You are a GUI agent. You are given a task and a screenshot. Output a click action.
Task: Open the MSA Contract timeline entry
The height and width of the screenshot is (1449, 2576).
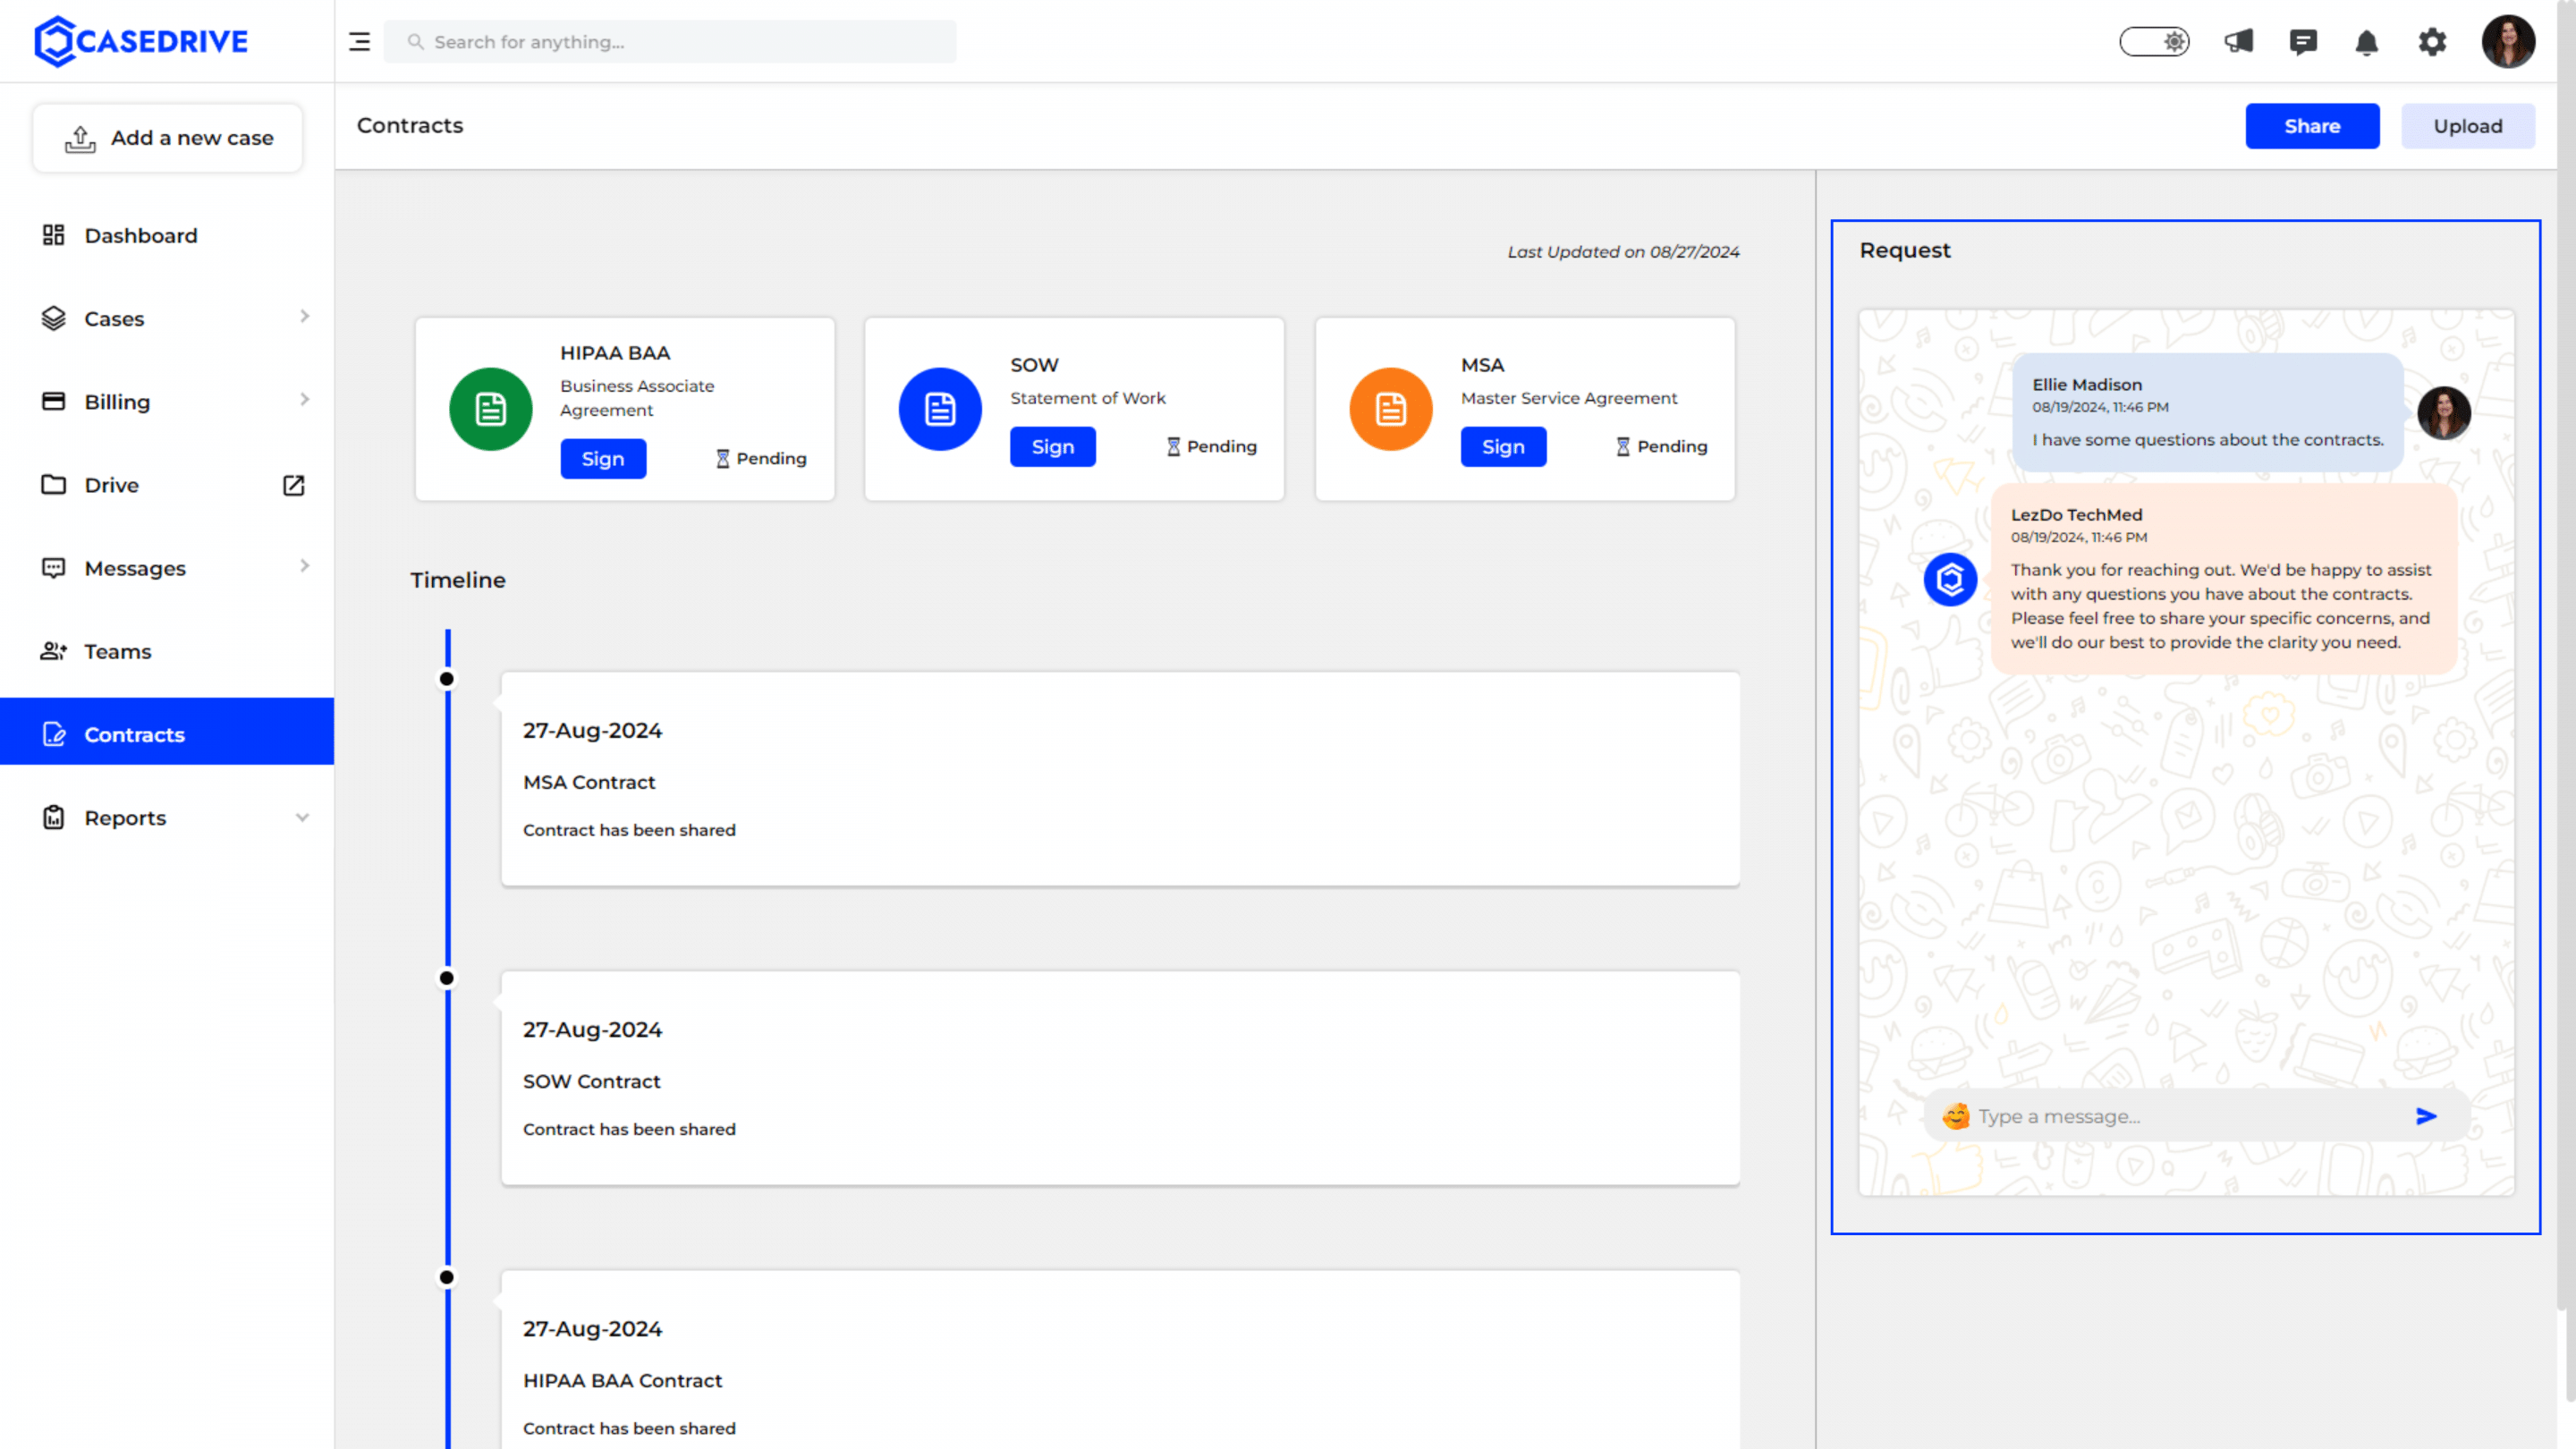[x=1120, y=779]
